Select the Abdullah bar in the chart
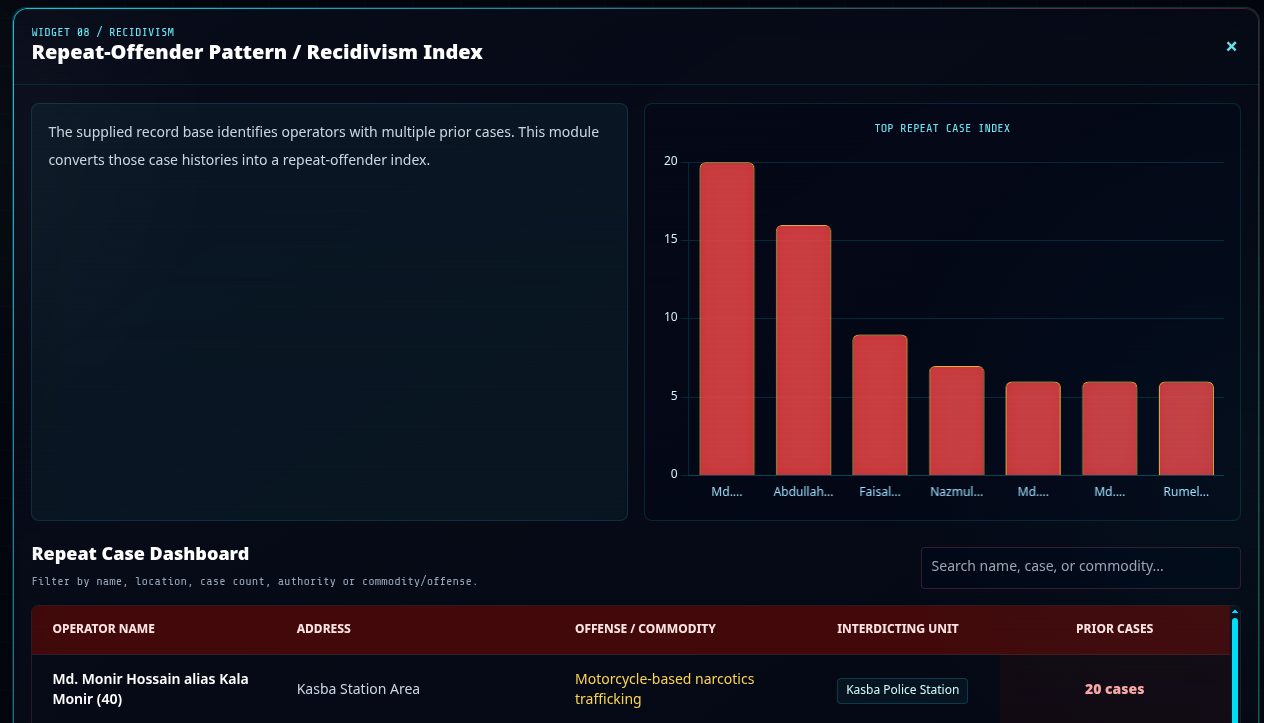The width and height of the screenshot is (1264, 723). [x=803, y=350]
